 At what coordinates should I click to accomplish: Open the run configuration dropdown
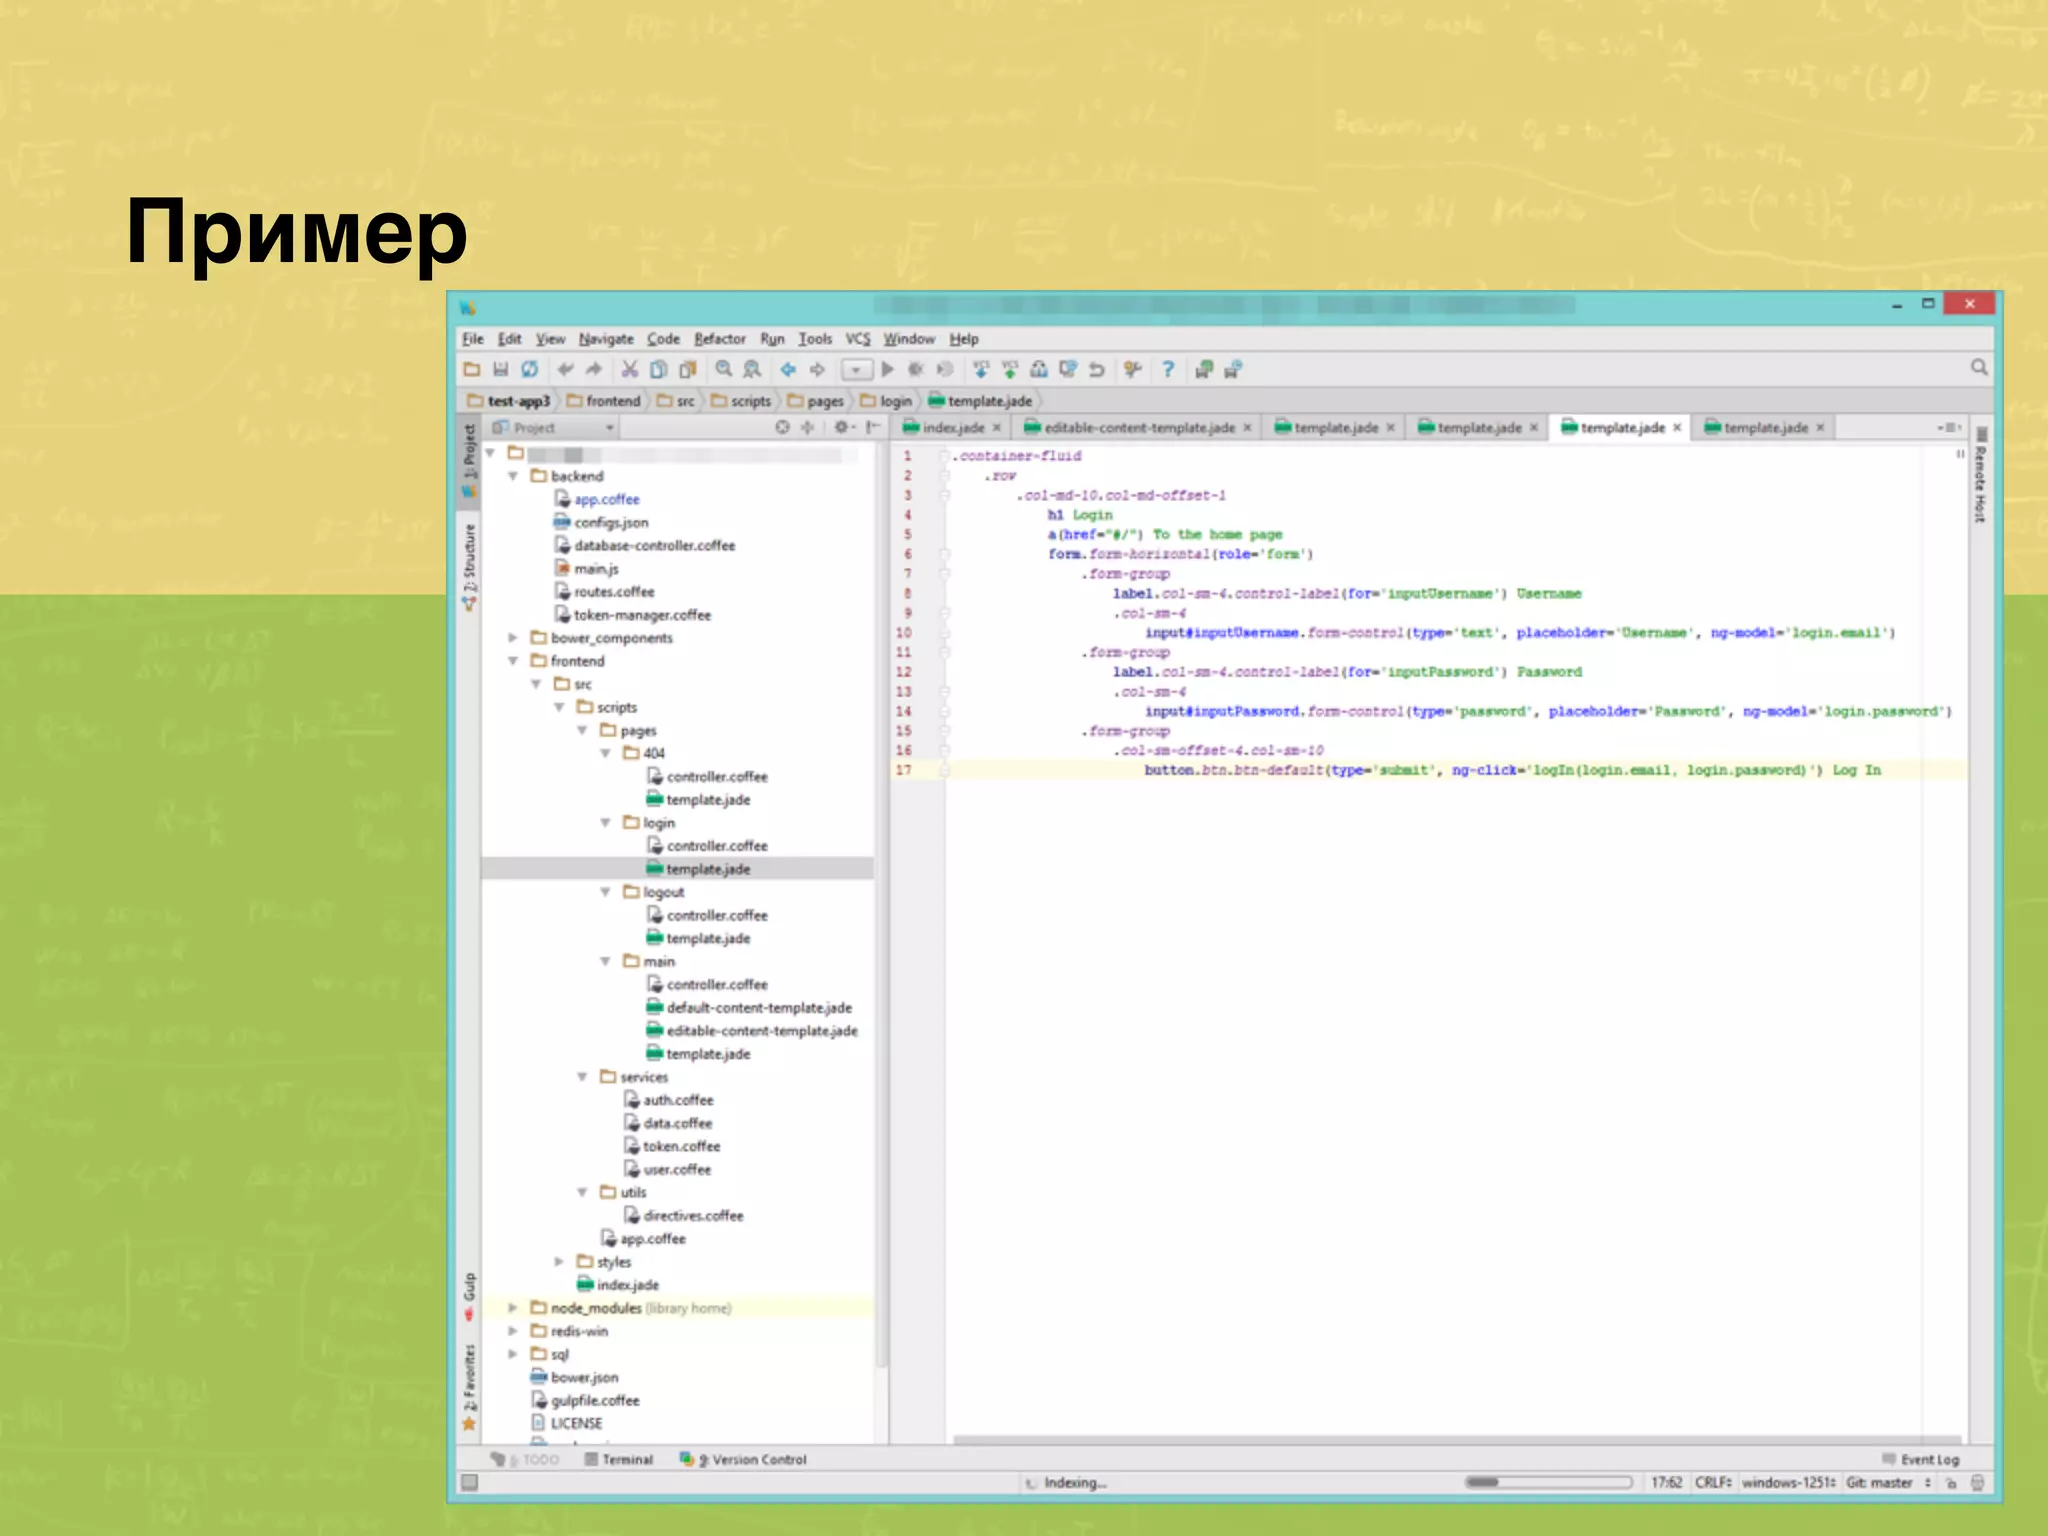coord(856,370)
